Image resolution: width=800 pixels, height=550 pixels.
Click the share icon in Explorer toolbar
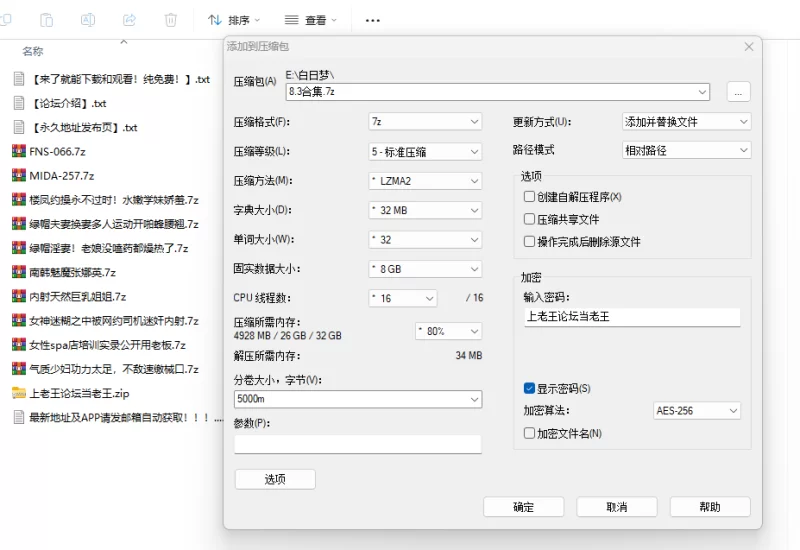[130, 20]
